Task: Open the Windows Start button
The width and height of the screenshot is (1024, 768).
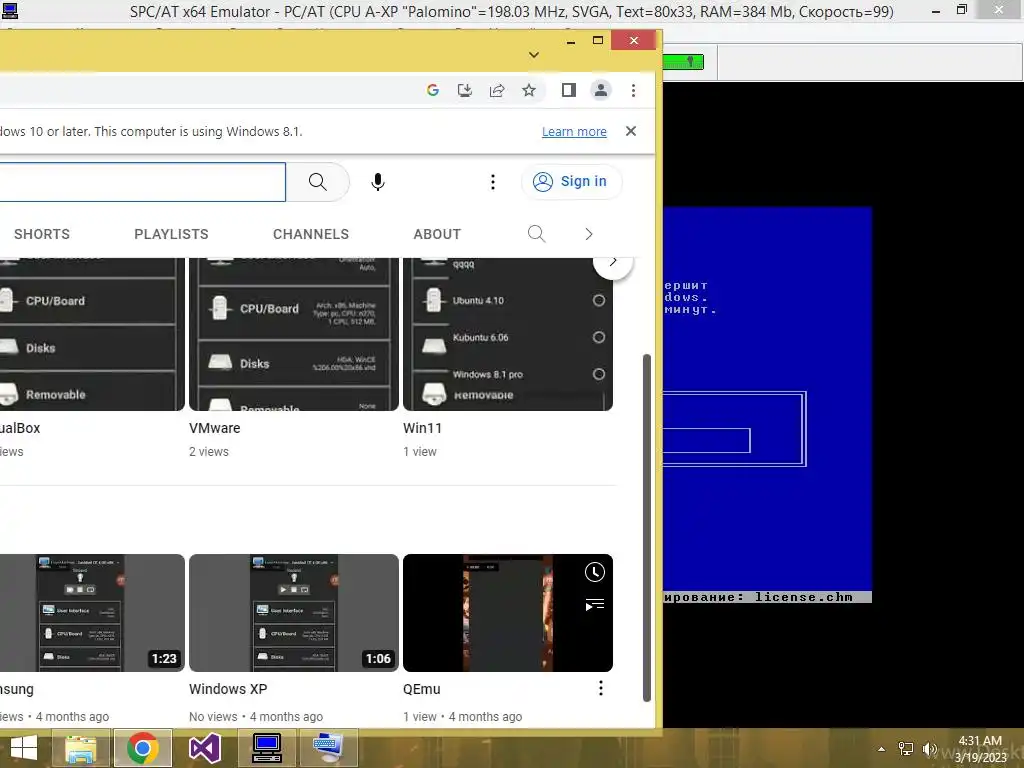Action: (24, 748)
